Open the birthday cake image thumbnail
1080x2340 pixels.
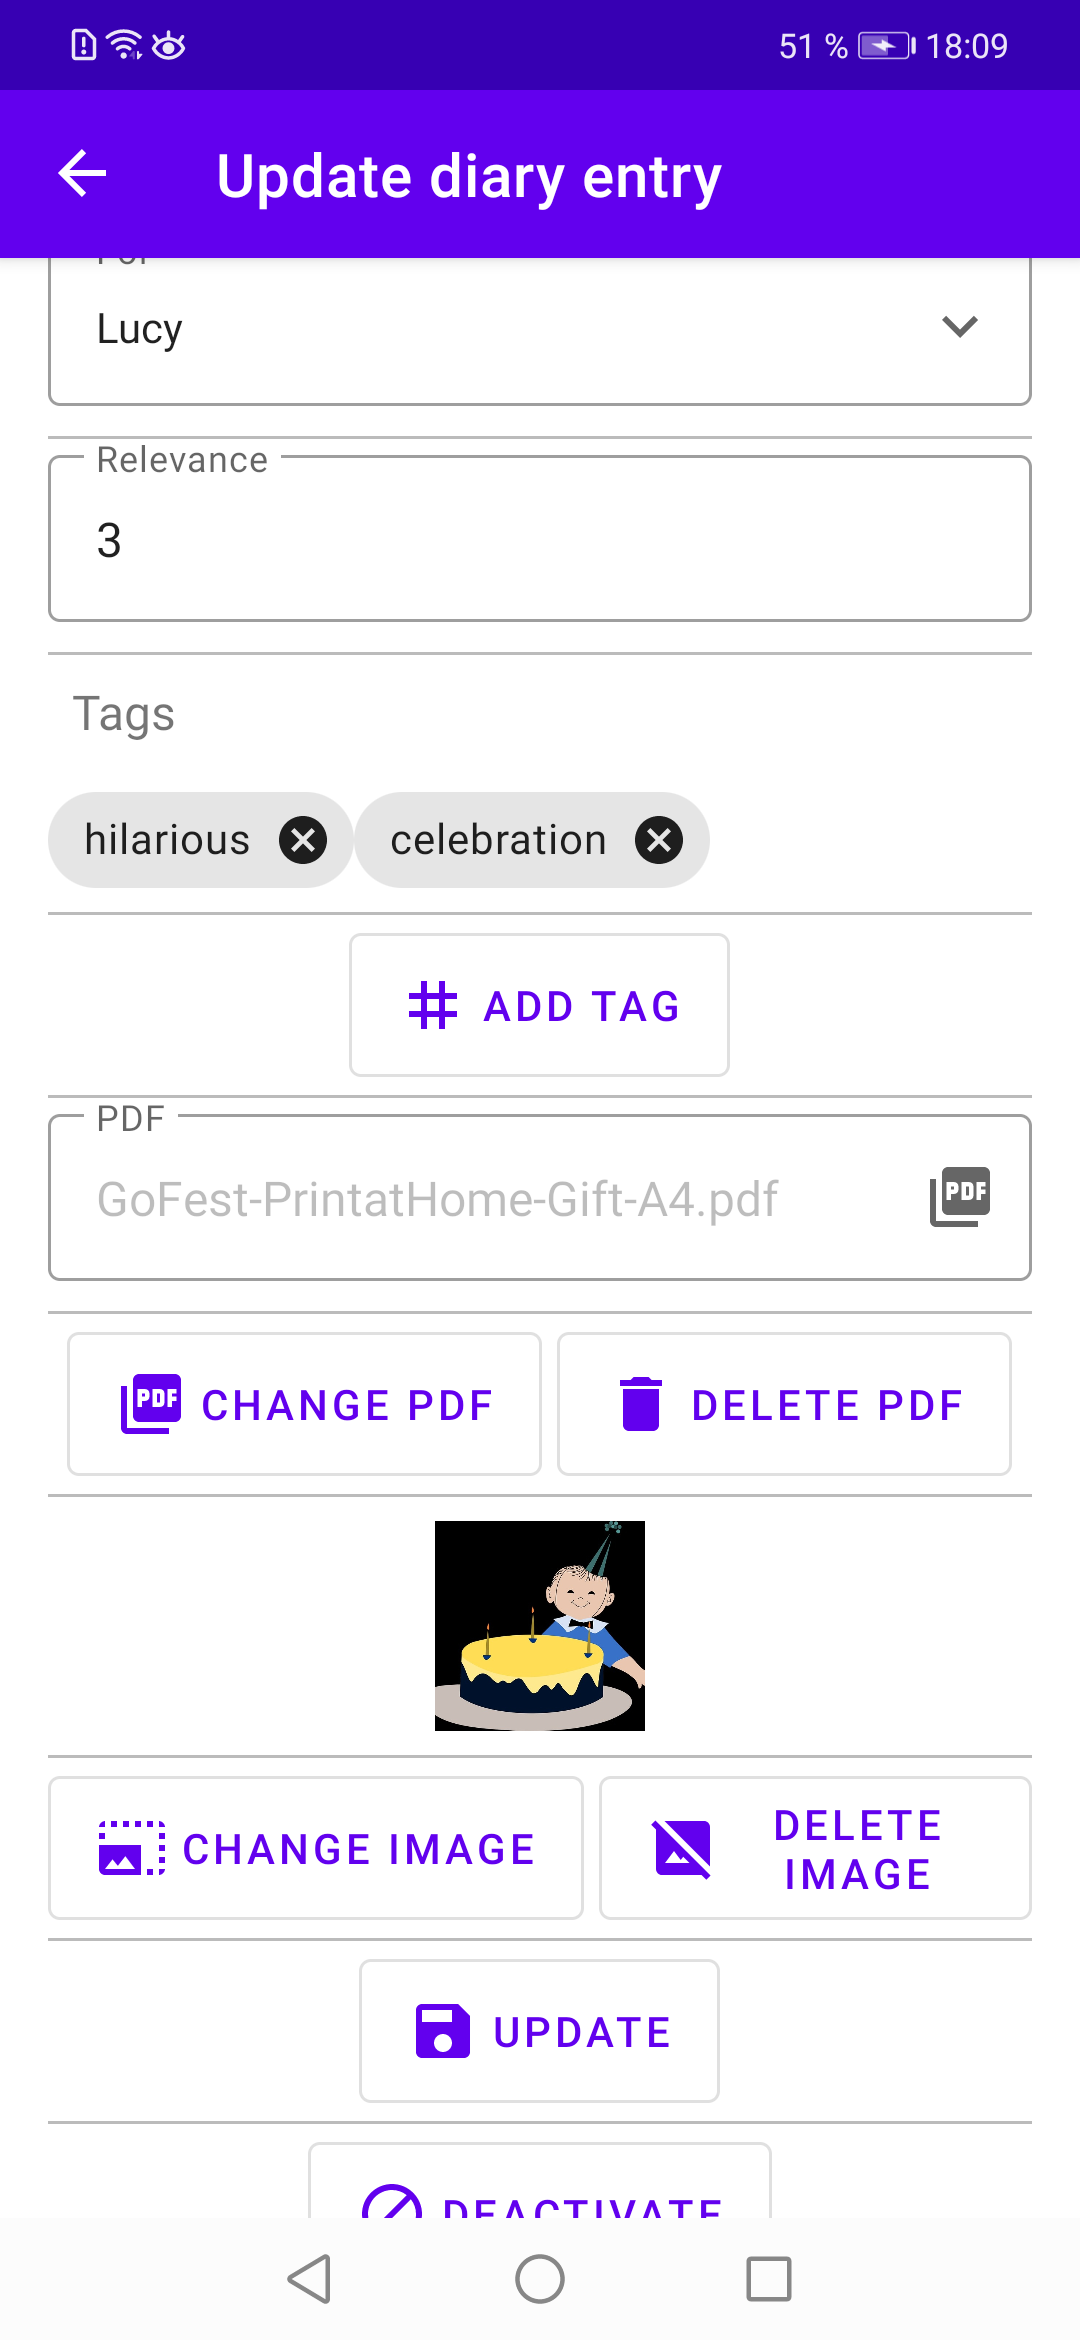click(540, 1626)
